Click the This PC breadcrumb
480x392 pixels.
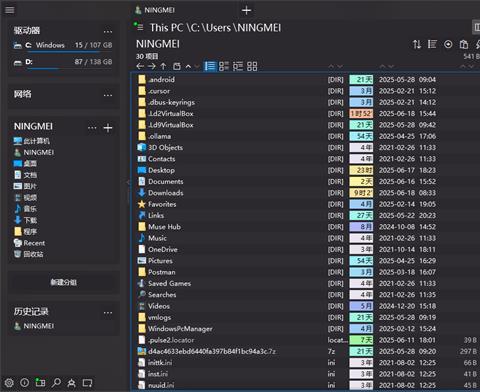(166, 28)
